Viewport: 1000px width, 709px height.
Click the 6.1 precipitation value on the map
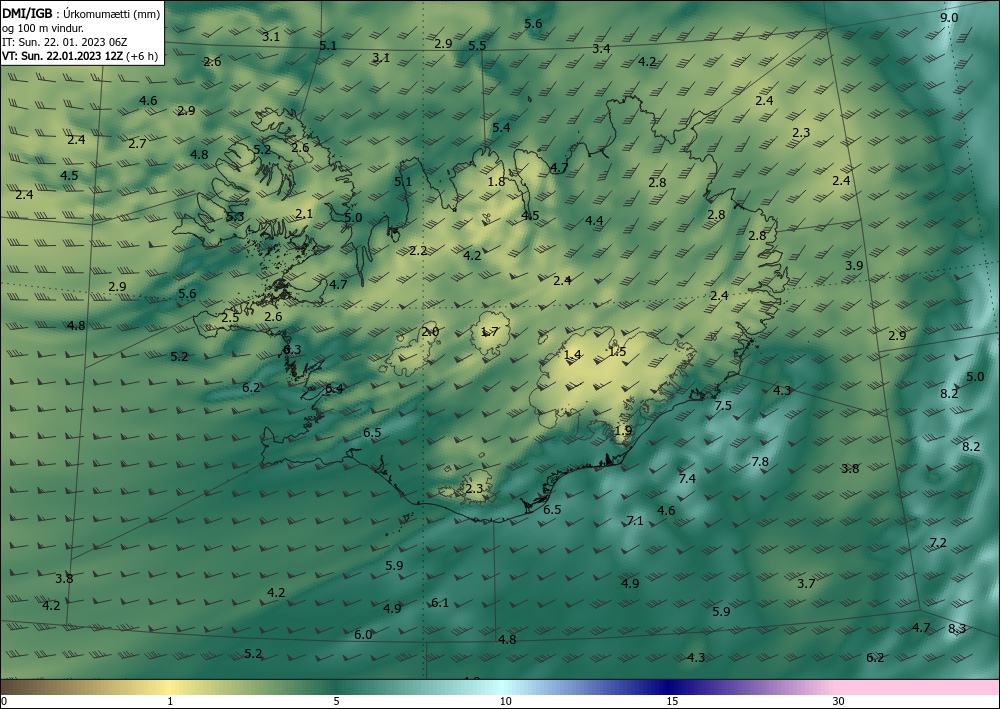(x=439, y=603)
